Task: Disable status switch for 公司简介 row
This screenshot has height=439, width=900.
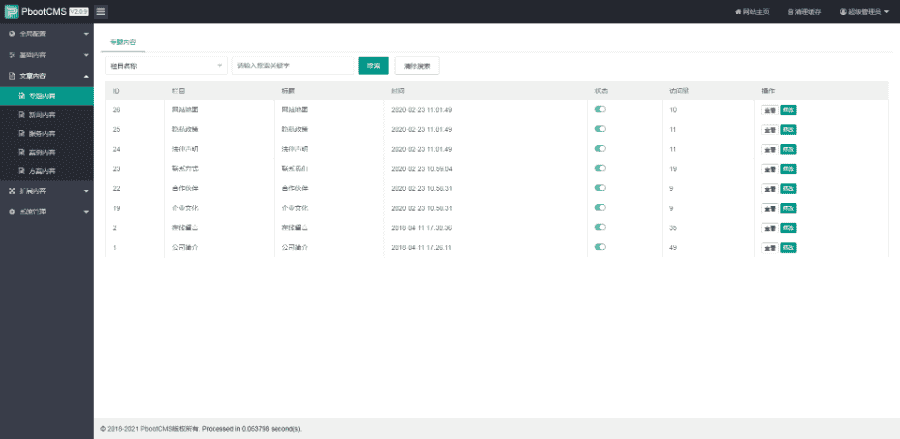Action: [x=600, y=247]
